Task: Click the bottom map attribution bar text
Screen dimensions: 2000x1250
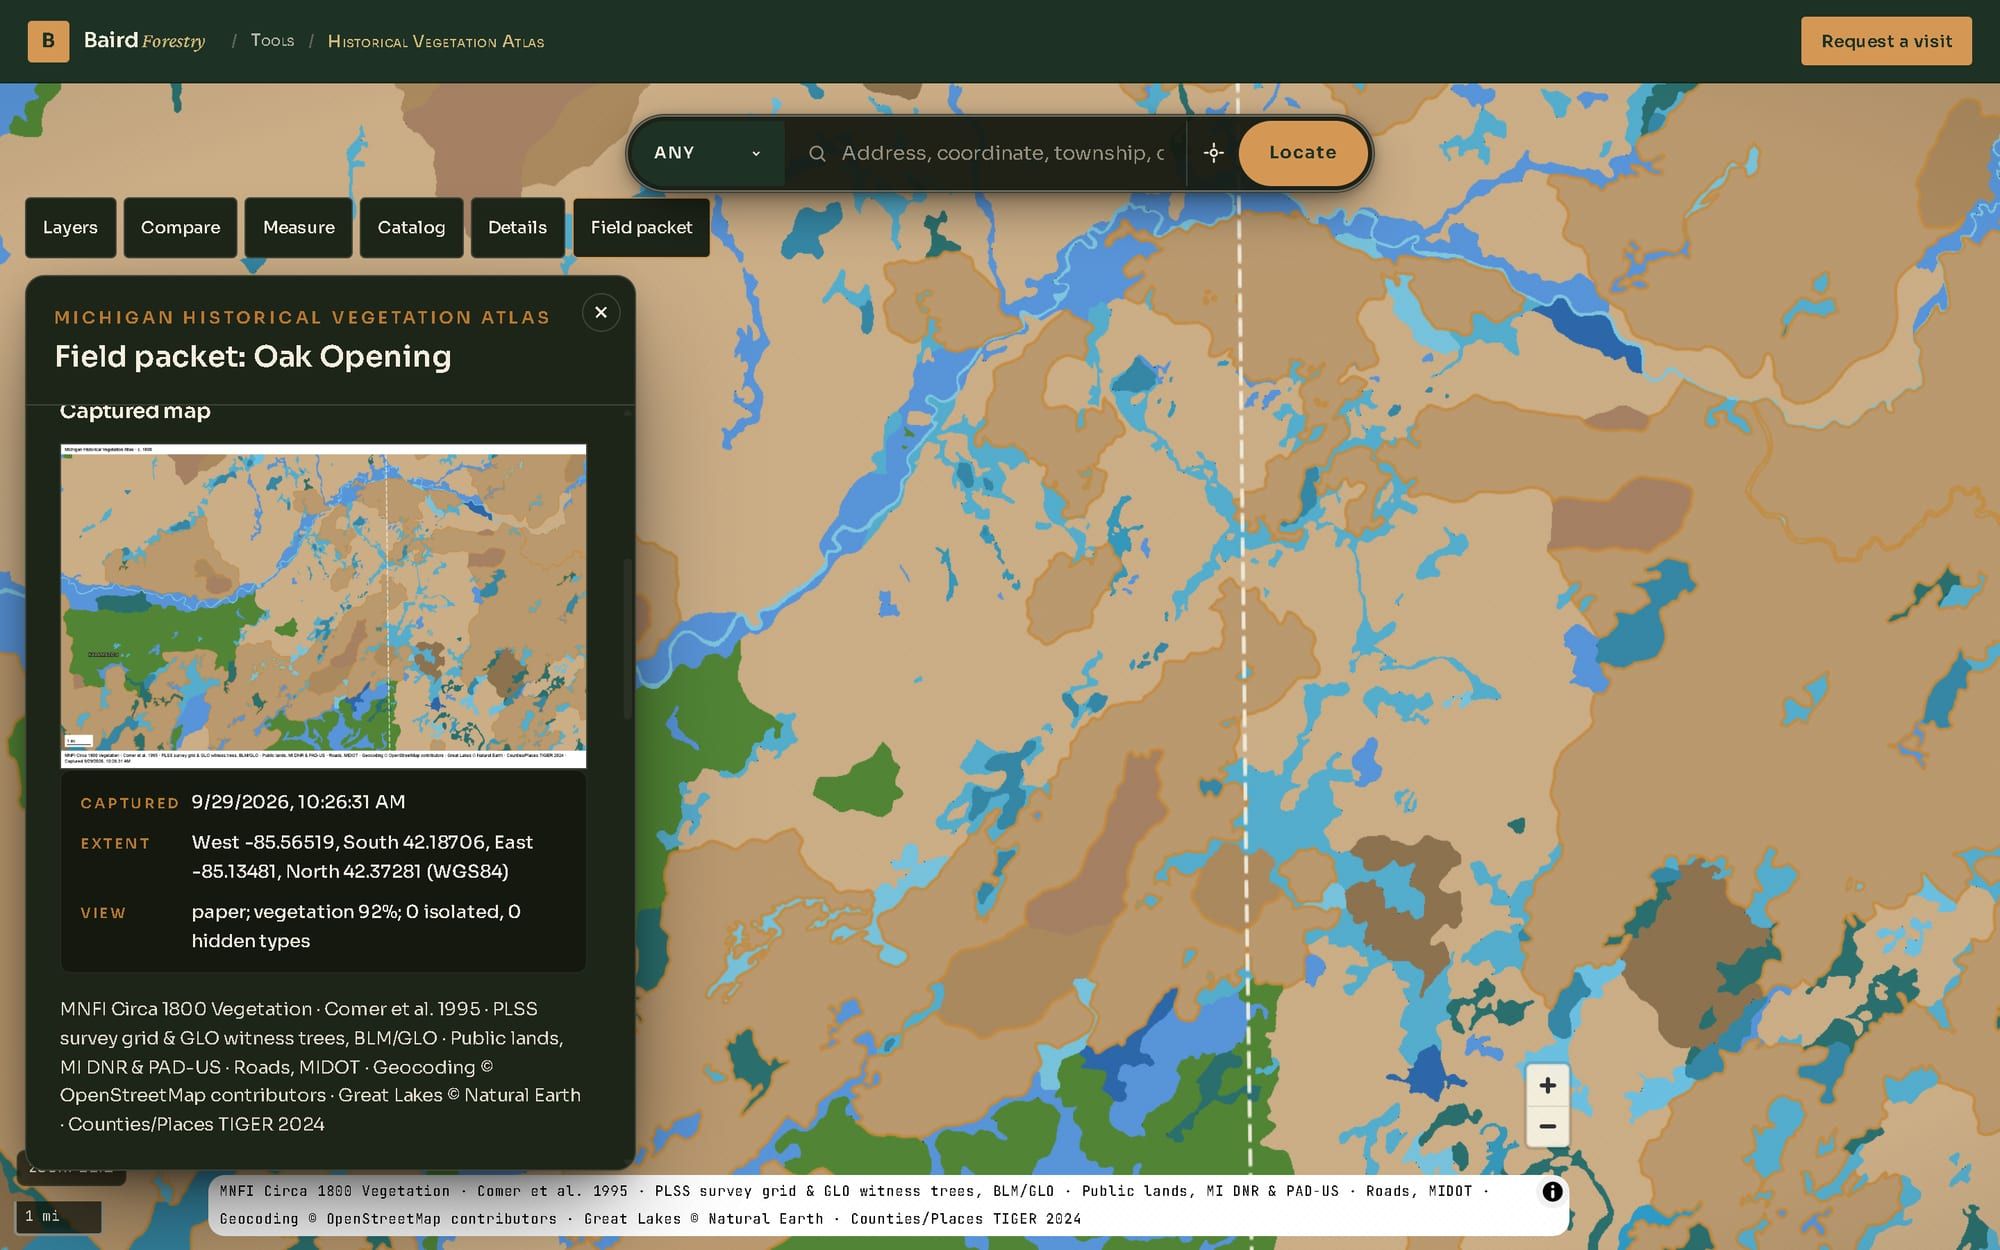Action: point(855,1205)
